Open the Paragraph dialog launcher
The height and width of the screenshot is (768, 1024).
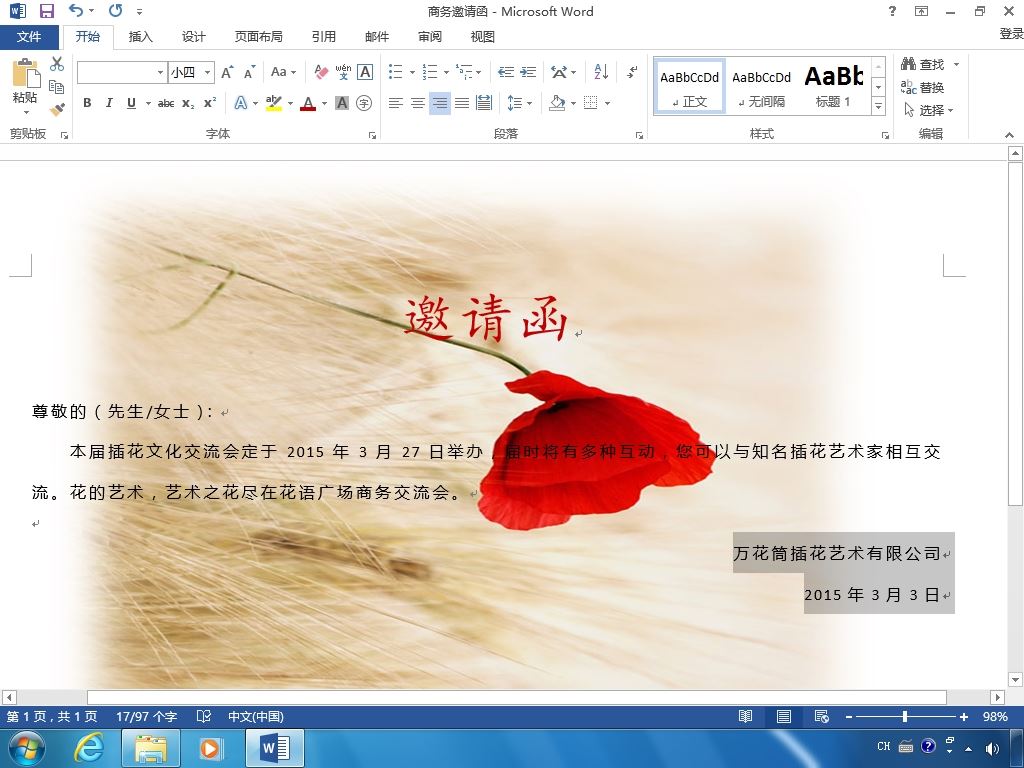pos(639,135)
